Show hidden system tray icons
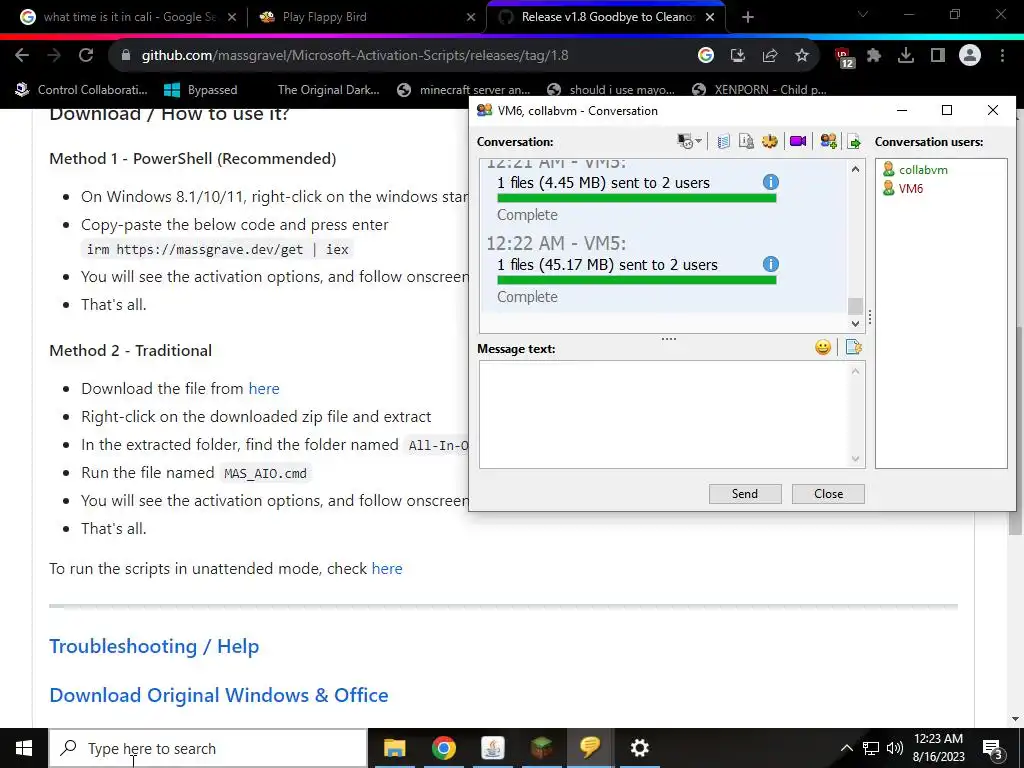 846,748
